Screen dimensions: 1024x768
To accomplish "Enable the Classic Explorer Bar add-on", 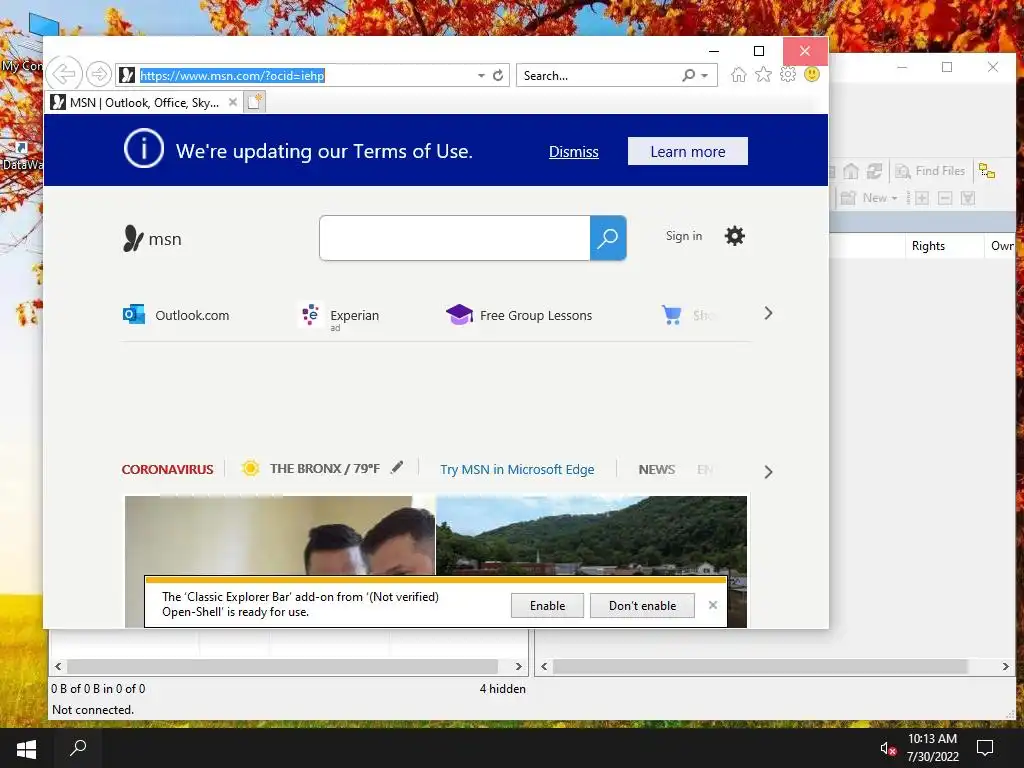I will [547, 605].
